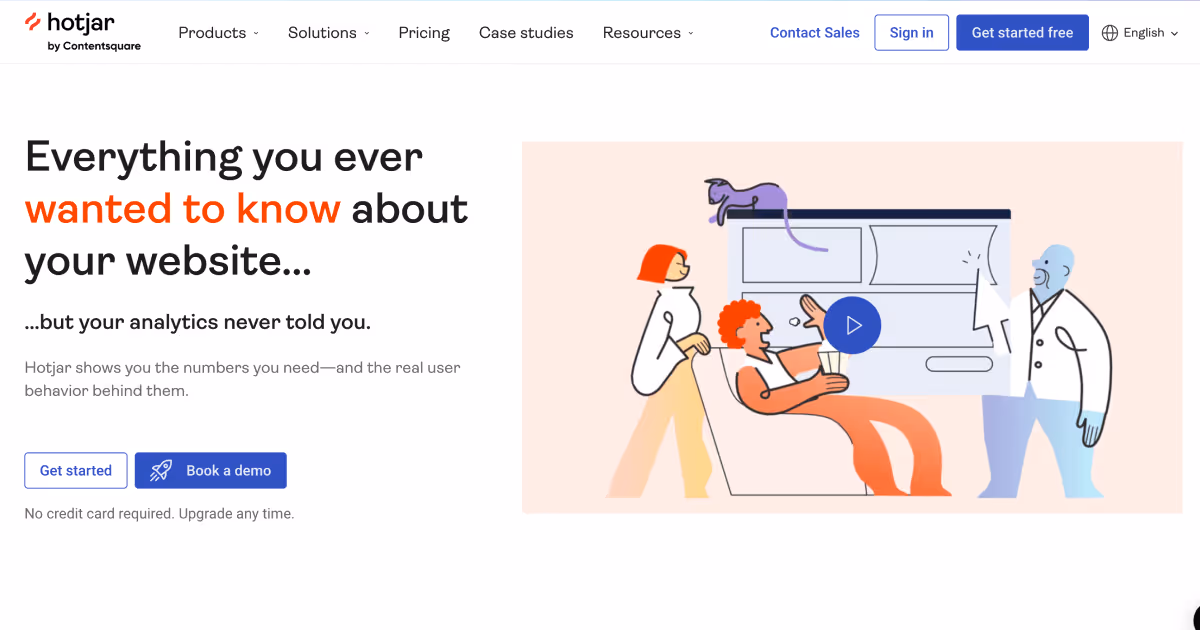This screenshot has height=630, width=1200.
Task: Open the English language selector
Action: (x=1140, y=33)
